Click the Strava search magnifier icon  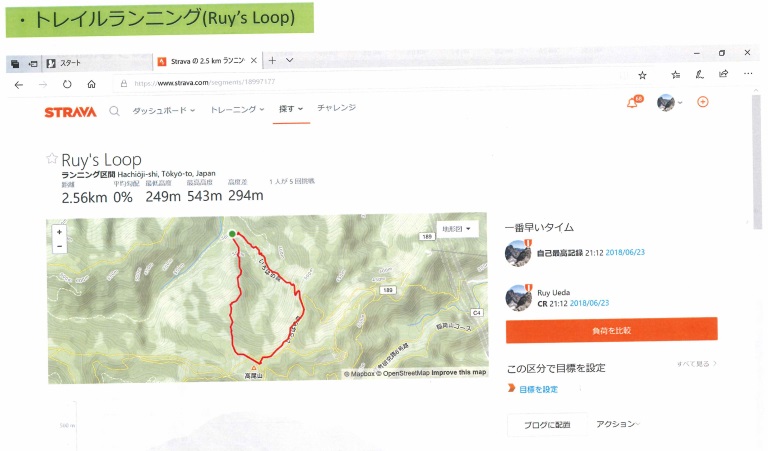click(x=115, y=111)
